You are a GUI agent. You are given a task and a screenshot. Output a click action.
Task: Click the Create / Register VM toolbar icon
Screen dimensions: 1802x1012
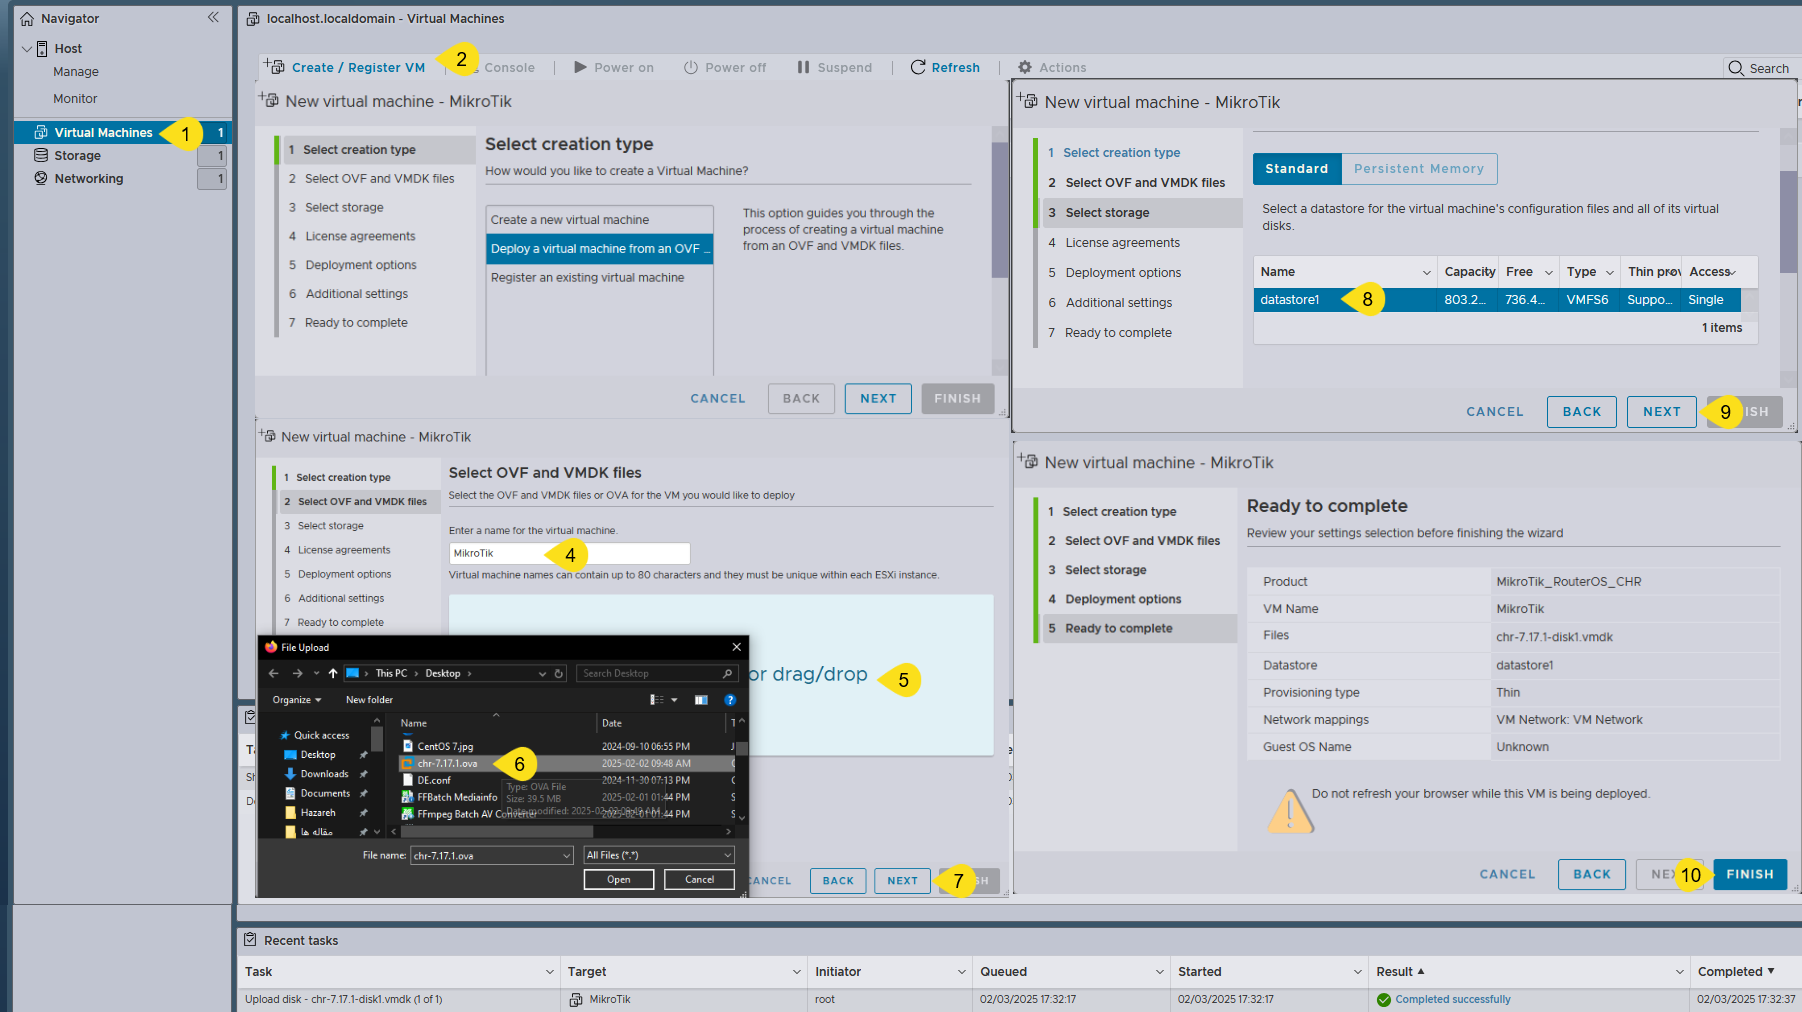pos(274,66)
